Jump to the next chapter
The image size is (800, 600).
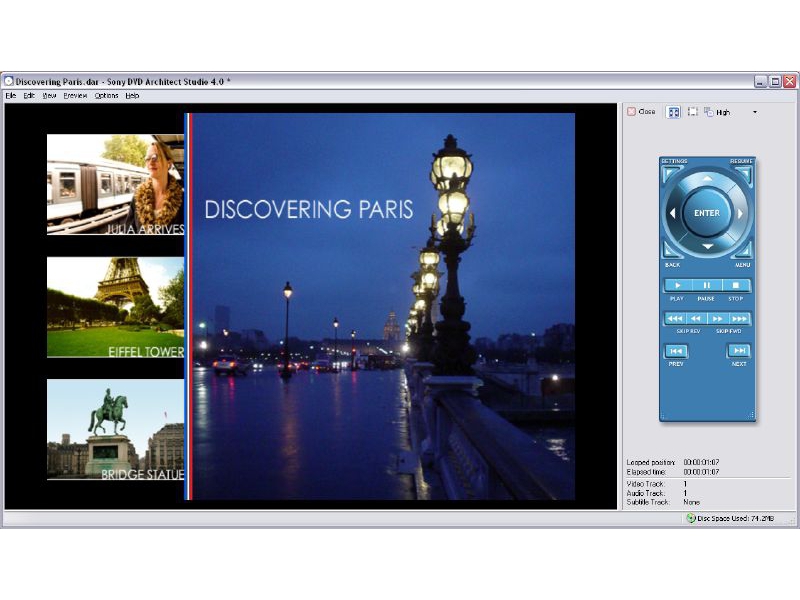739,351
